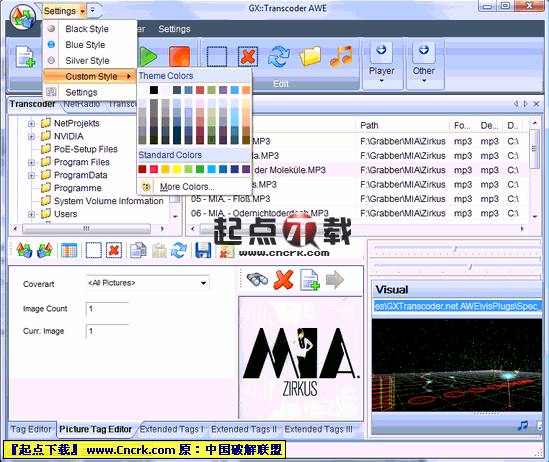This screenshot has width=549, height=462.
Task: Click the upper slider handle above Visual panel
Action: [455, 248]
